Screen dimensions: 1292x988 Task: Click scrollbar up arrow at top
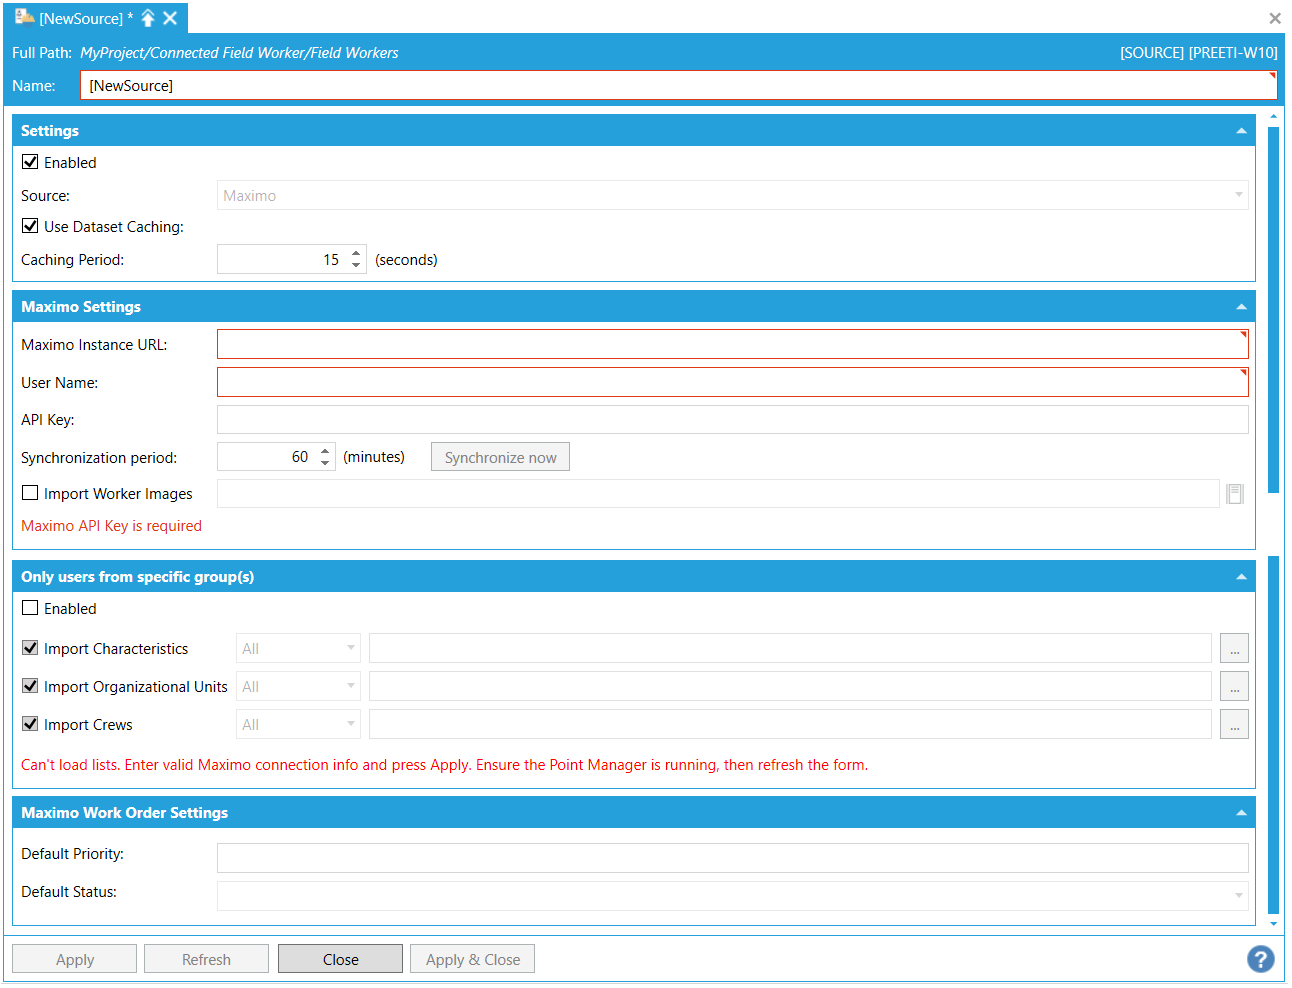(1273, 118)
